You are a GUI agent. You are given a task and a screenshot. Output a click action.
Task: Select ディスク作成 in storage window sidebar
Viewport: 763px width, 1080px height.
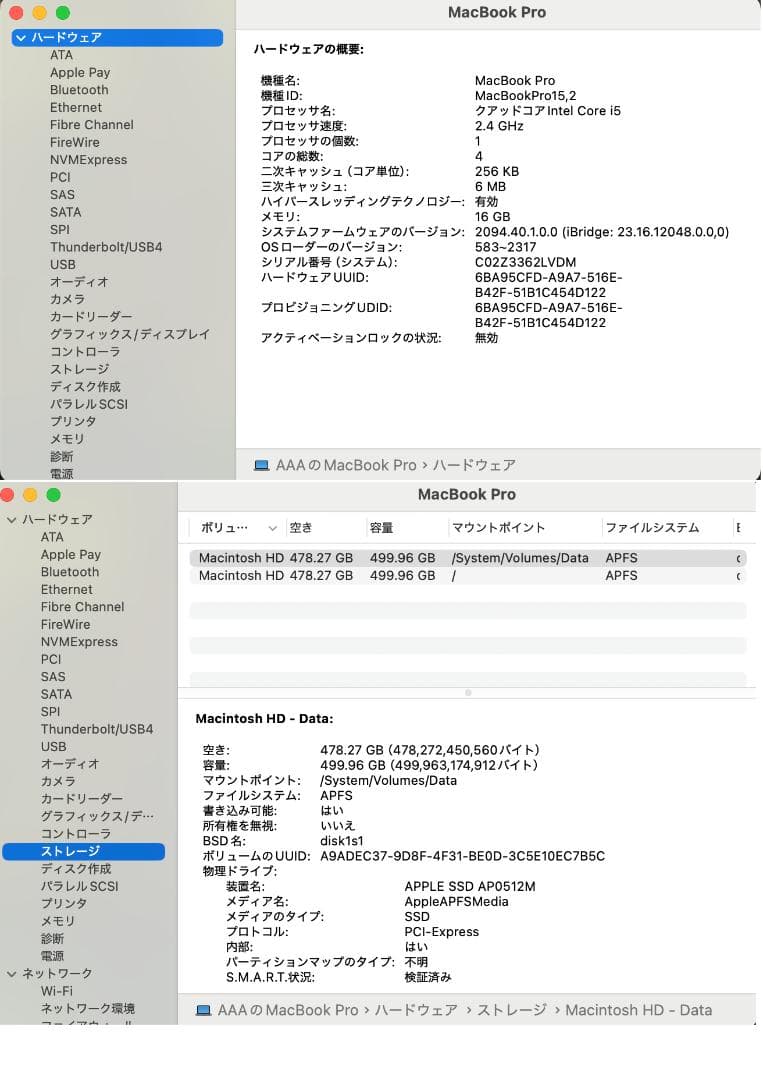(76, 869)
